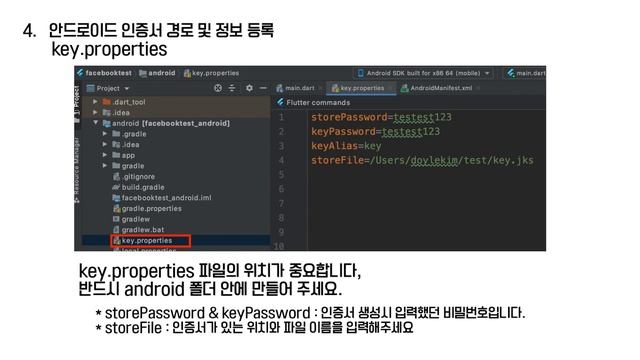This screenshot has width=640, height=360.
Task: Click the build.gradle file icon
Action: (x=116, y=187)
